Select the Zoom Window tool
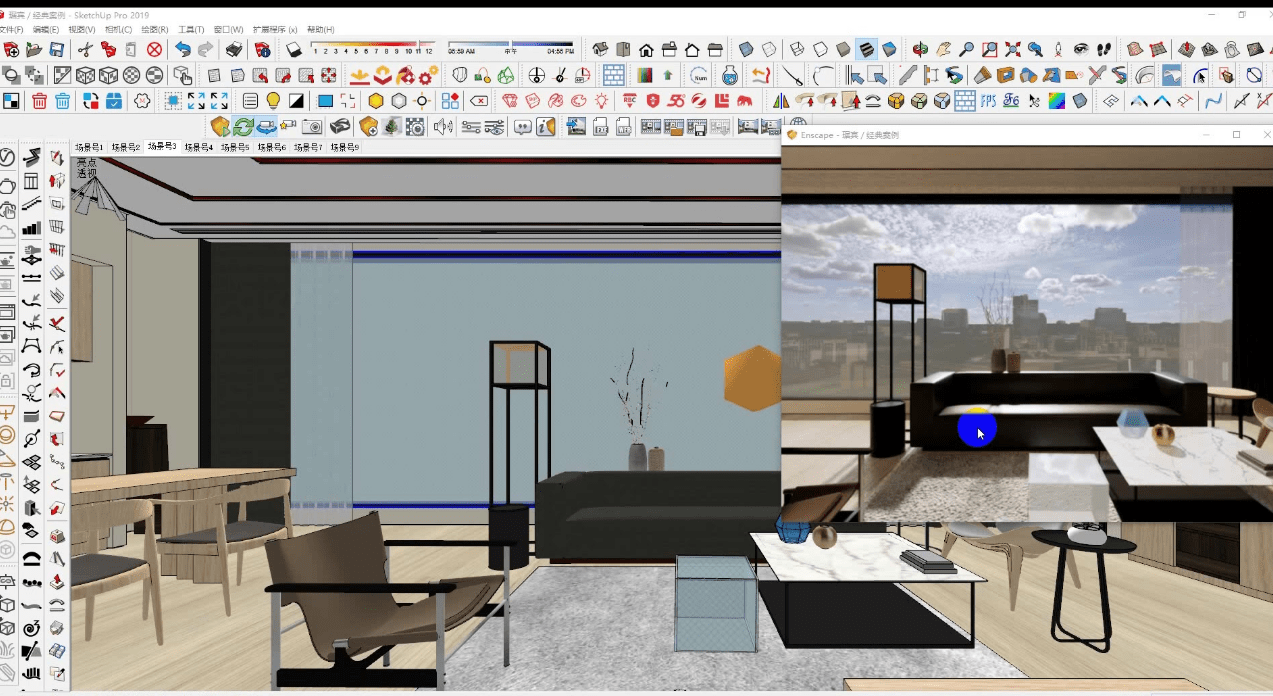The height and width of the screenshot is (696, 1273). pos(989,49)
